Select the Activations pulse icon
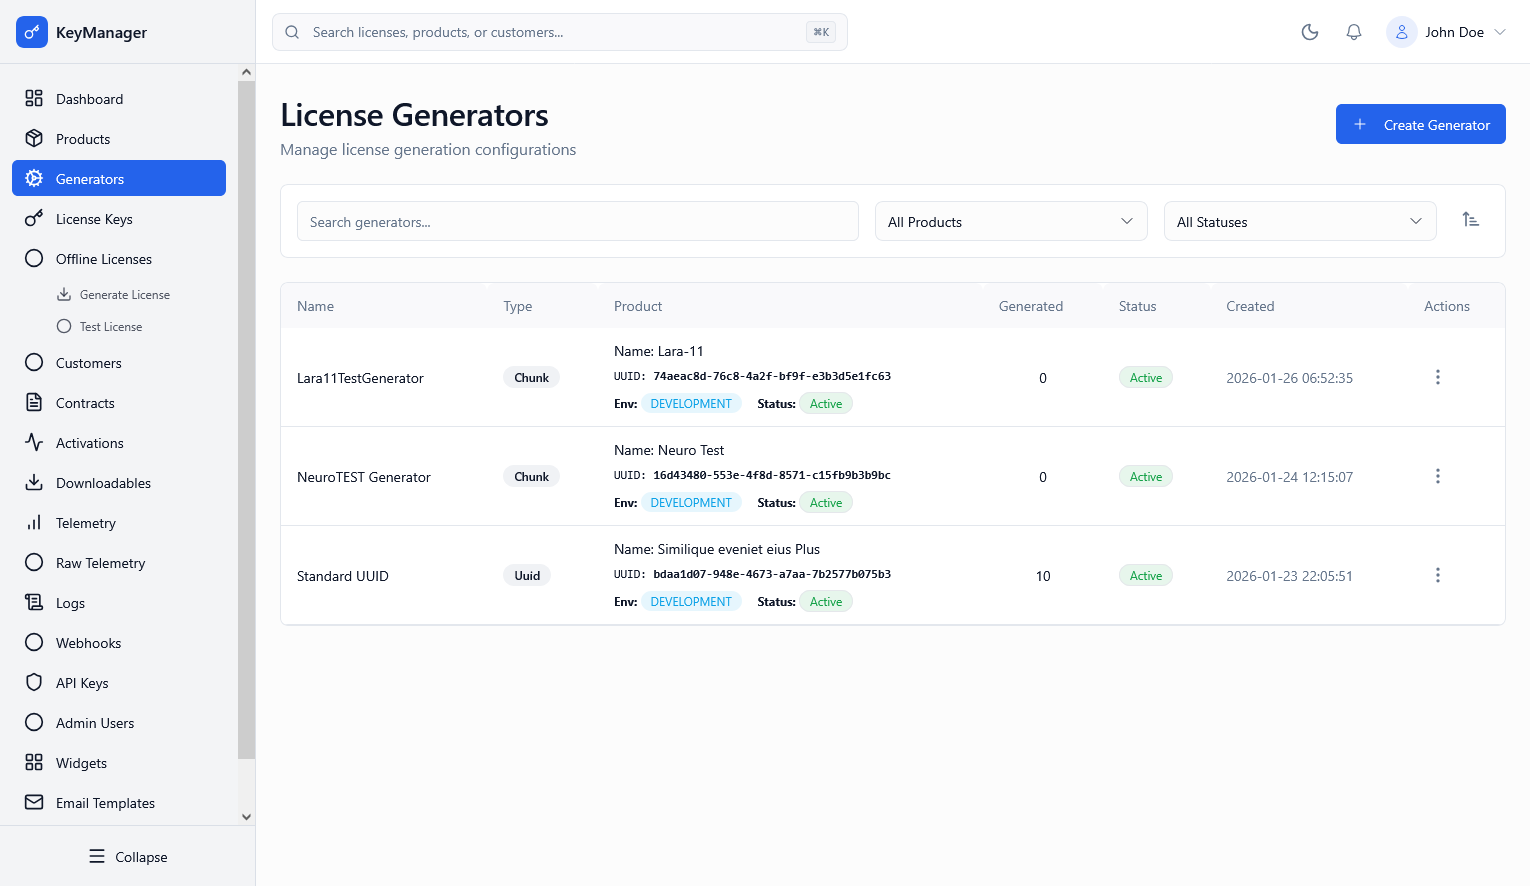The width and height of the screenshot is (1530, 886). click(x=33, y=442)
